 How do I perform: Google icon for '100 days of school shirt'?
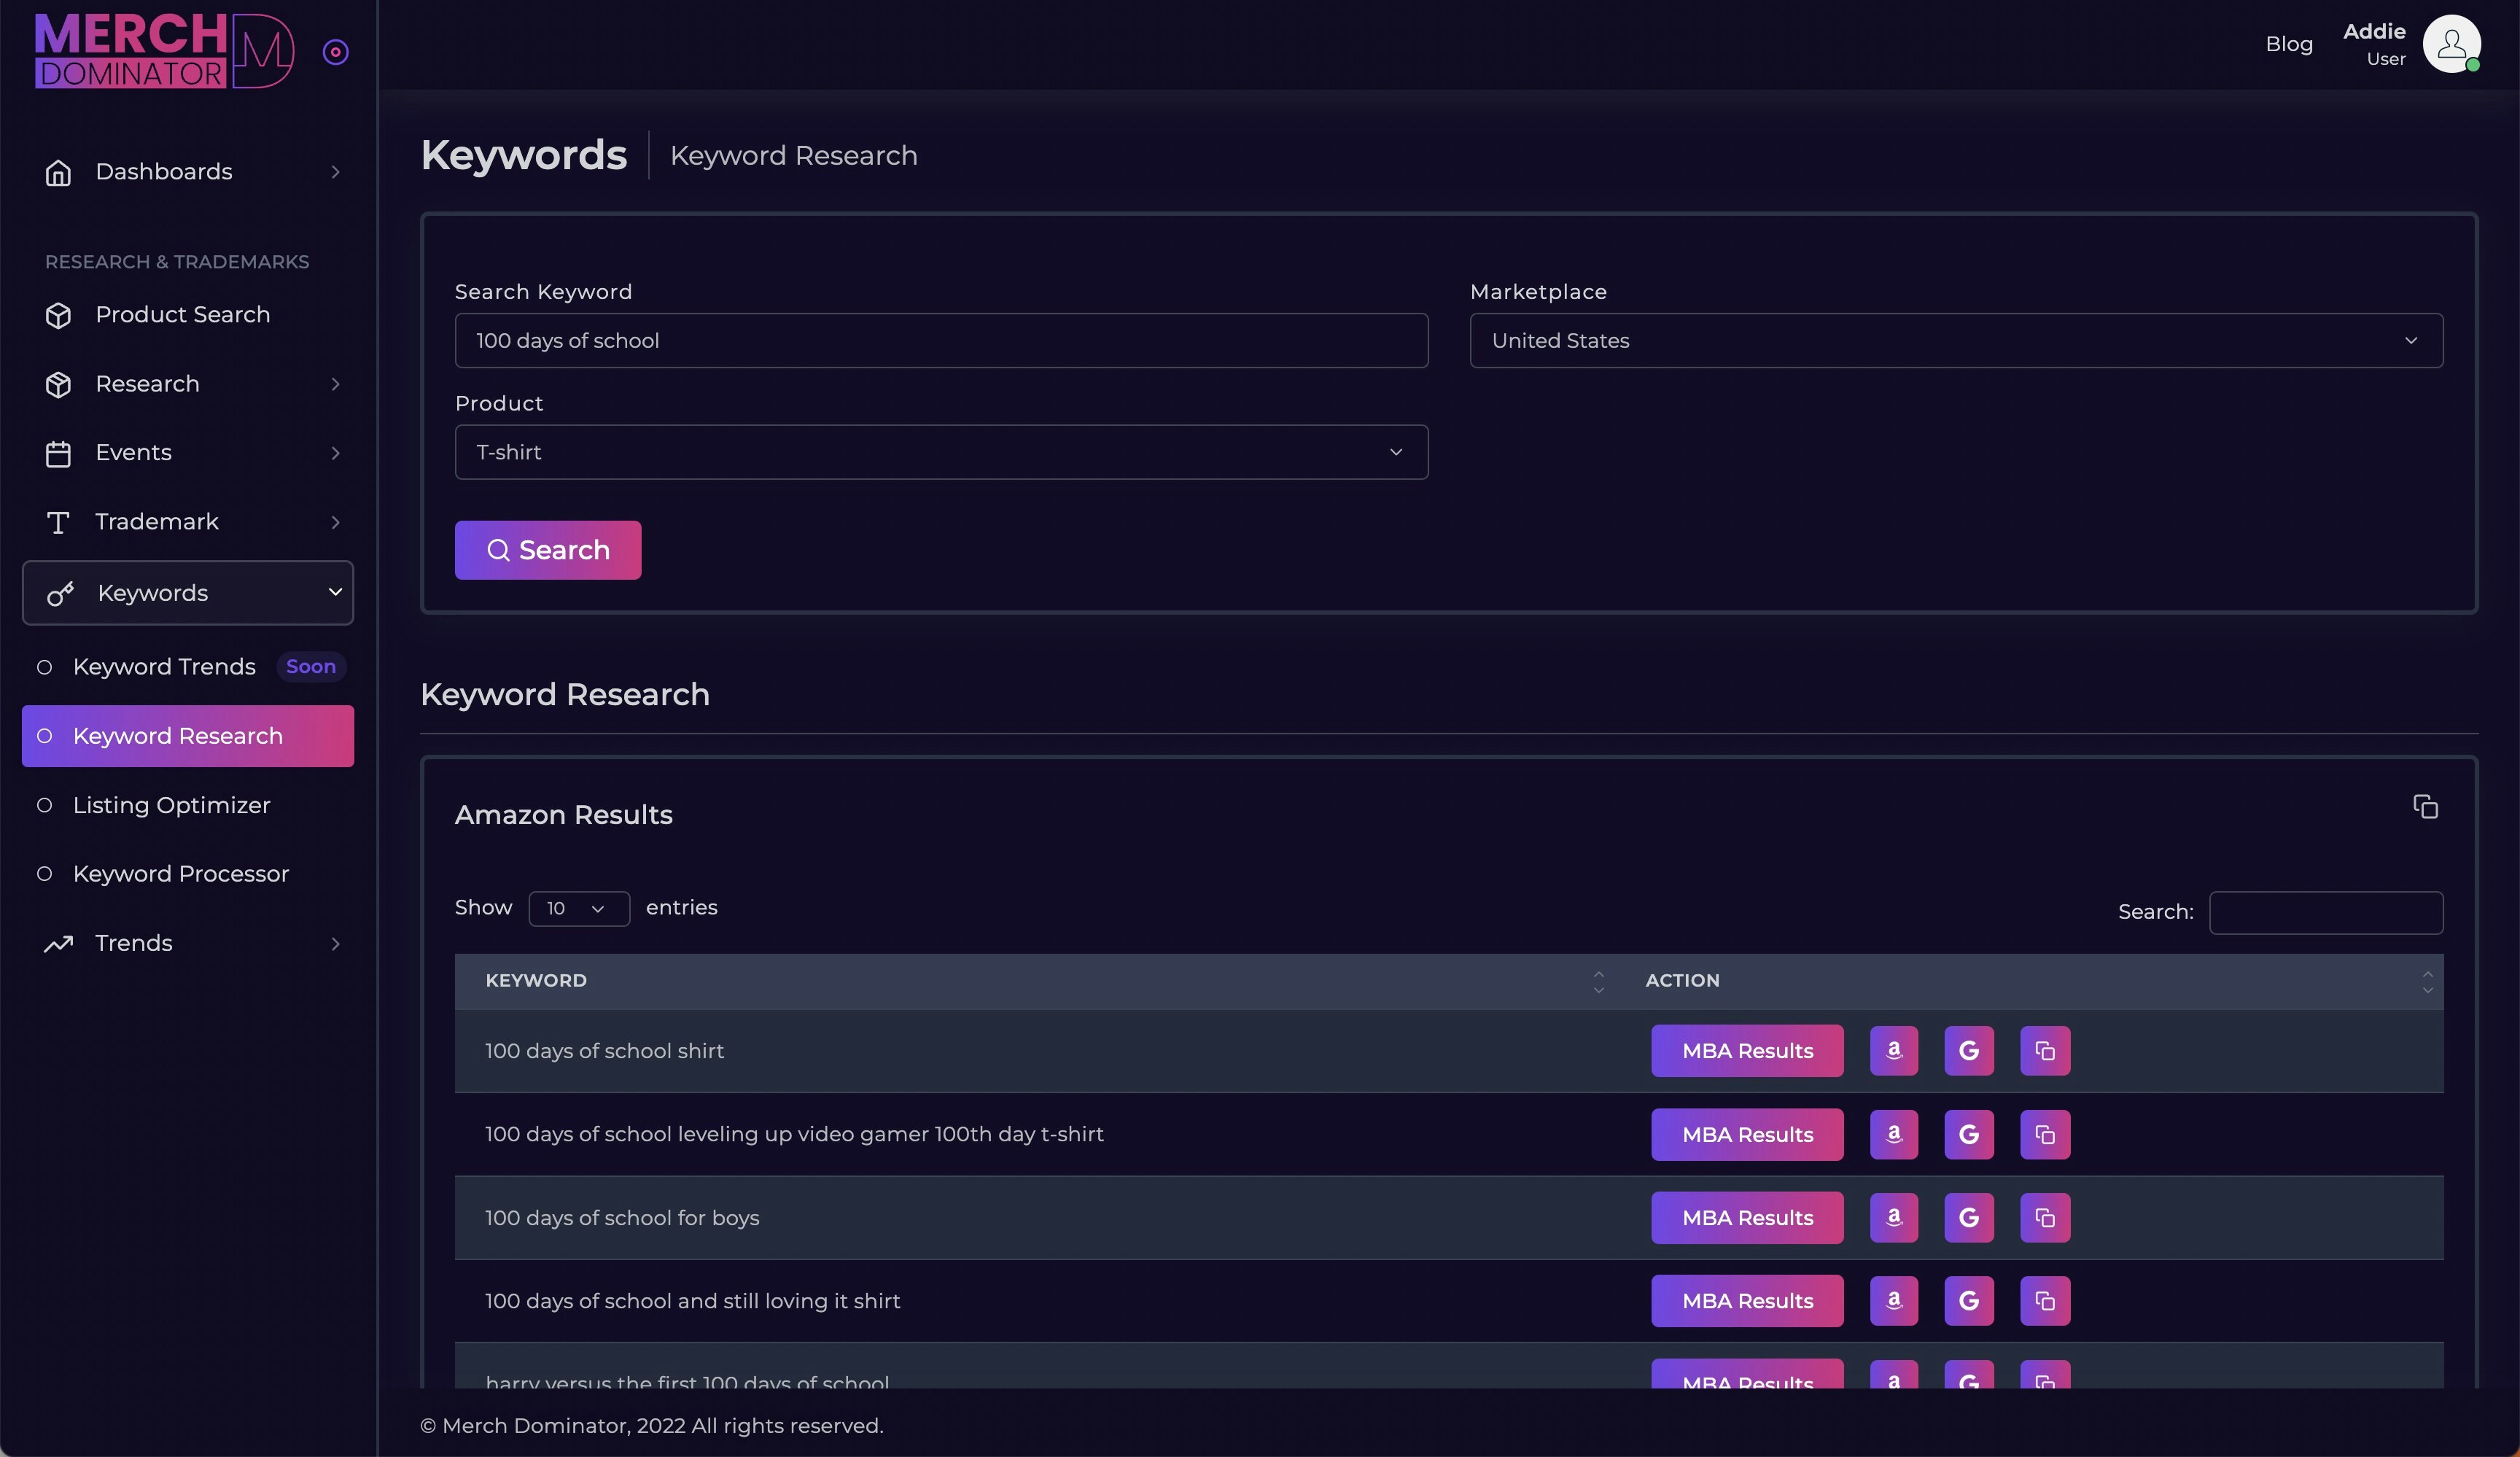coord(1969,1051)
